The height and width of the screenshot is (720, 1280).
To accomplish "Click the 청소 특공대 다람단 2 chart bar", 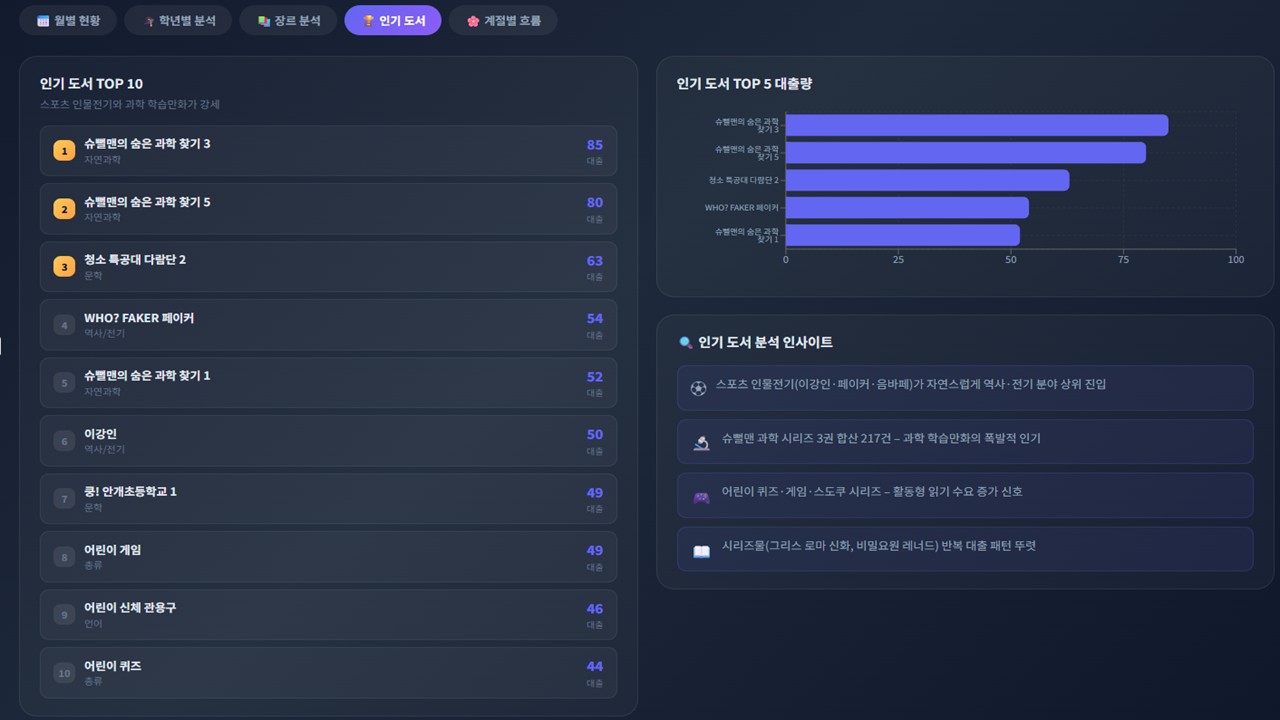I will tap(927, 180).
